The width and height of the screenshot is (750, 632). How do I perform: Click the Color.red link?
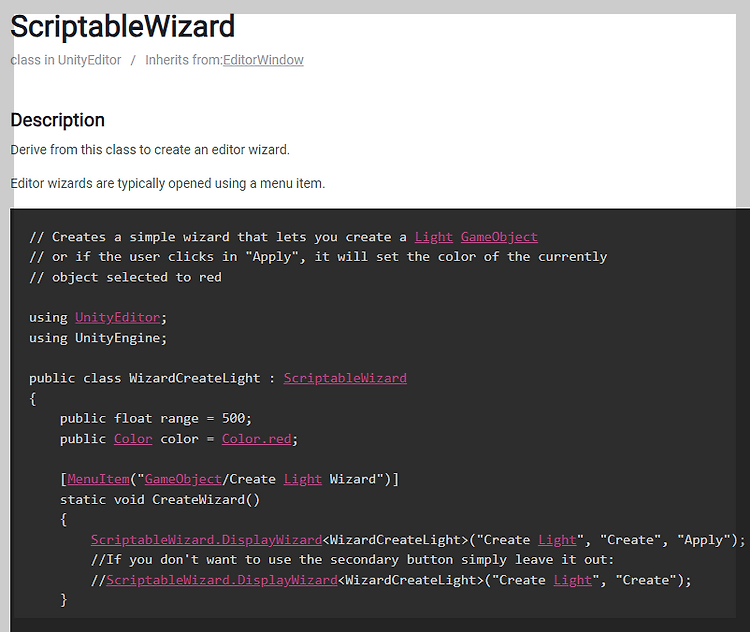click(257, 439)
